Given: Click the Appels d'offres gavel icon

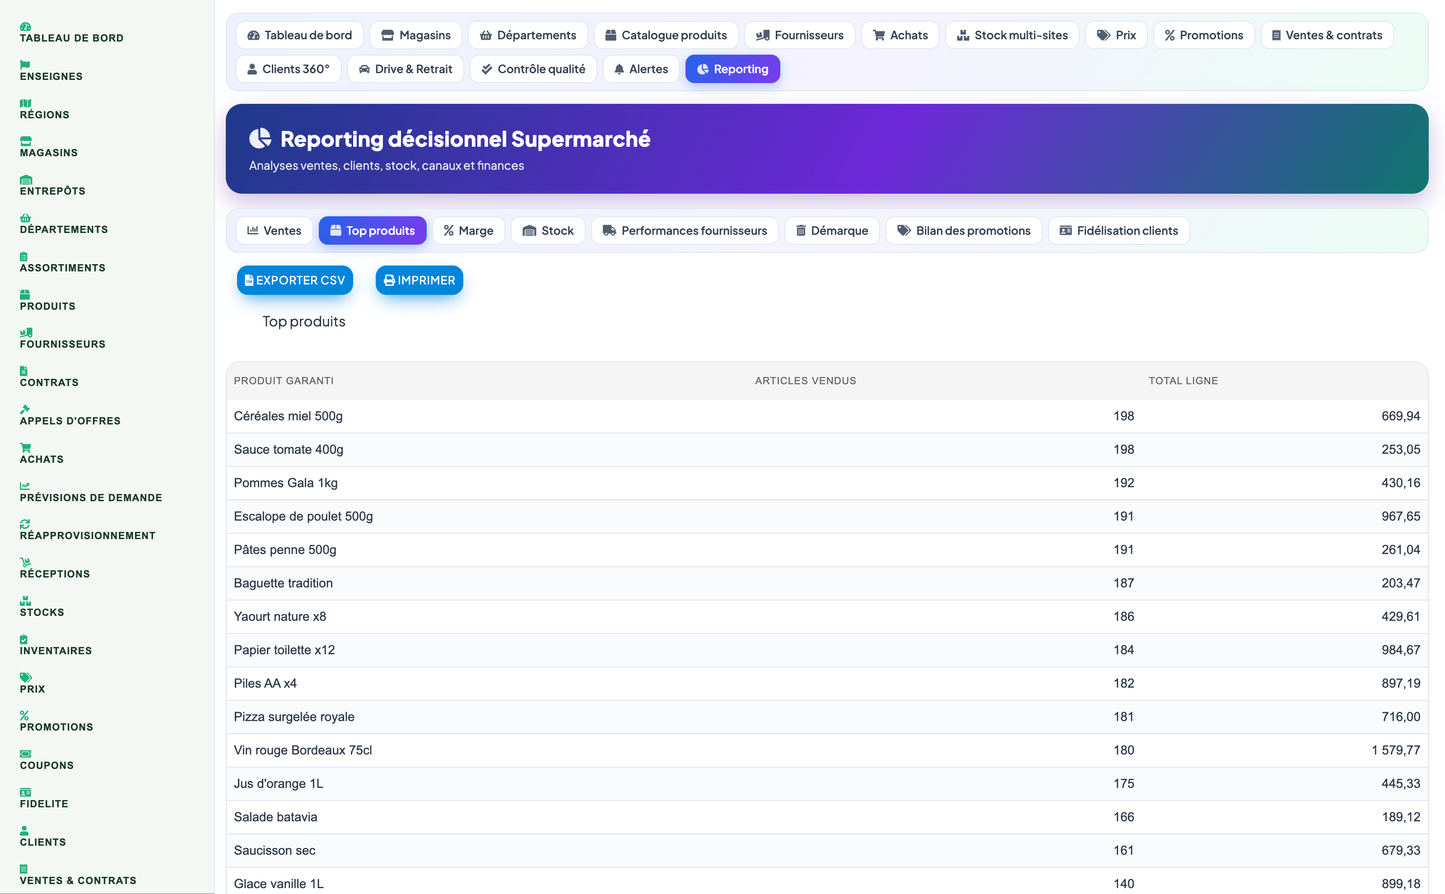Looking at the screenshot, I should [x=25, y=409].
